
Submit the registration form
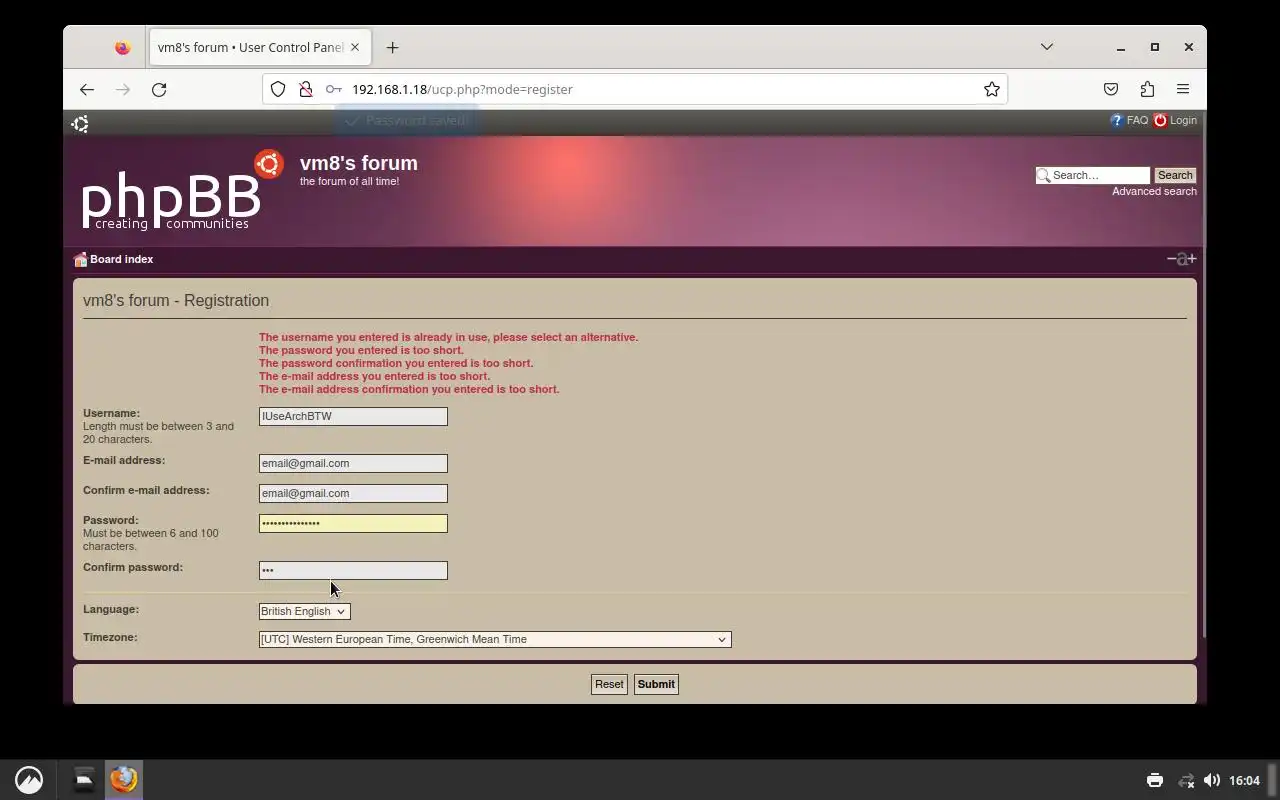[656, 684]
